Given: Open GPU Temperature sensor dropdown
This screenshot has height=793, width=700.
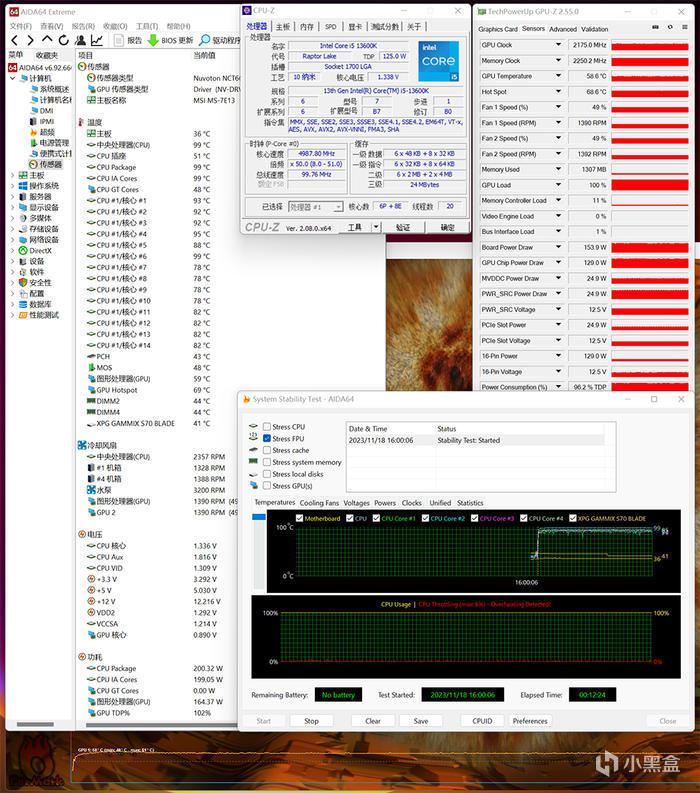Looking at the screenshot, I should tap(558, 76).
